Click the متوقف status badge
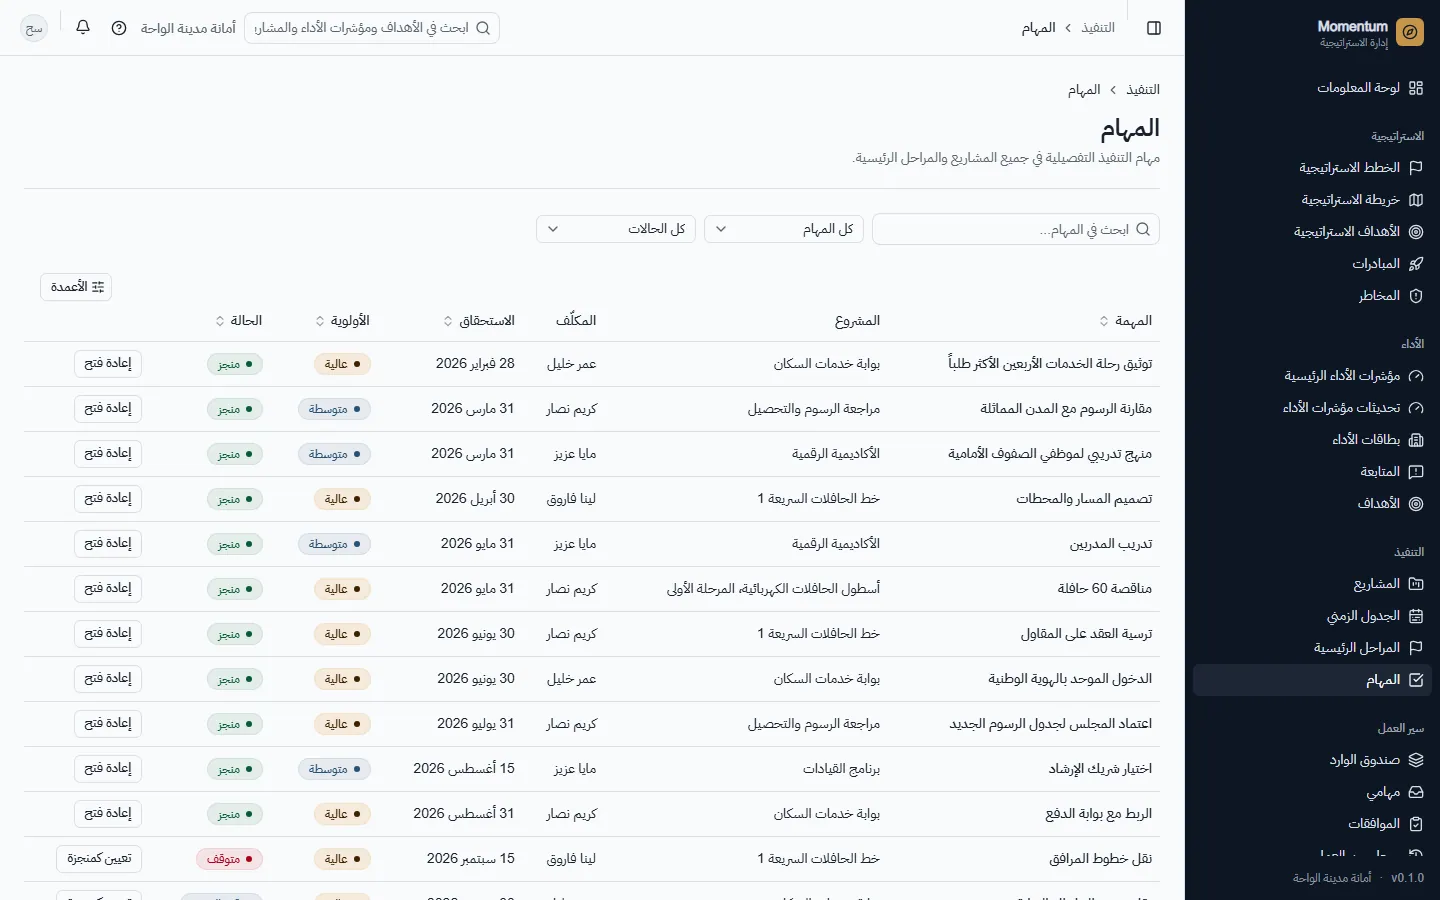Viewport: 1440px width, 900px height. tap(229, 859)
